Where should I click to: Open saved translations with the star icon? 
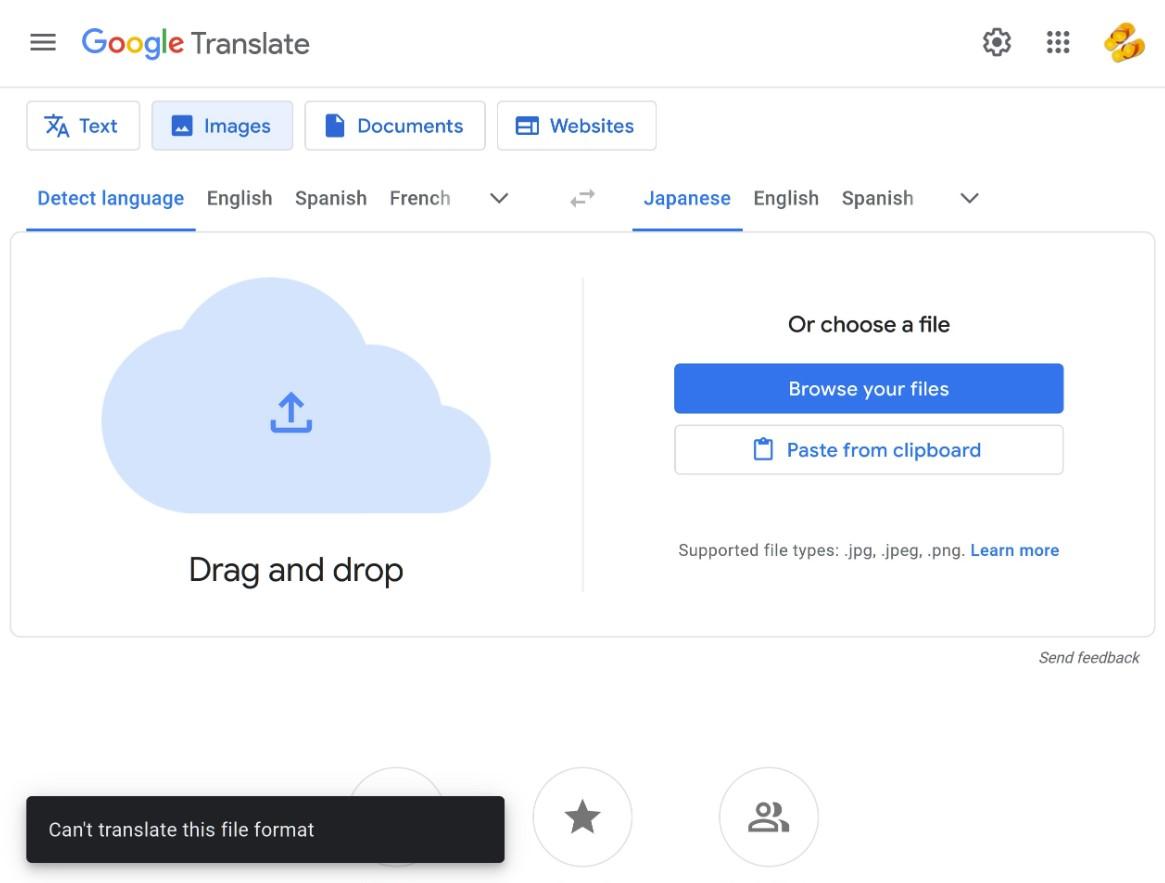click(582, 817)
